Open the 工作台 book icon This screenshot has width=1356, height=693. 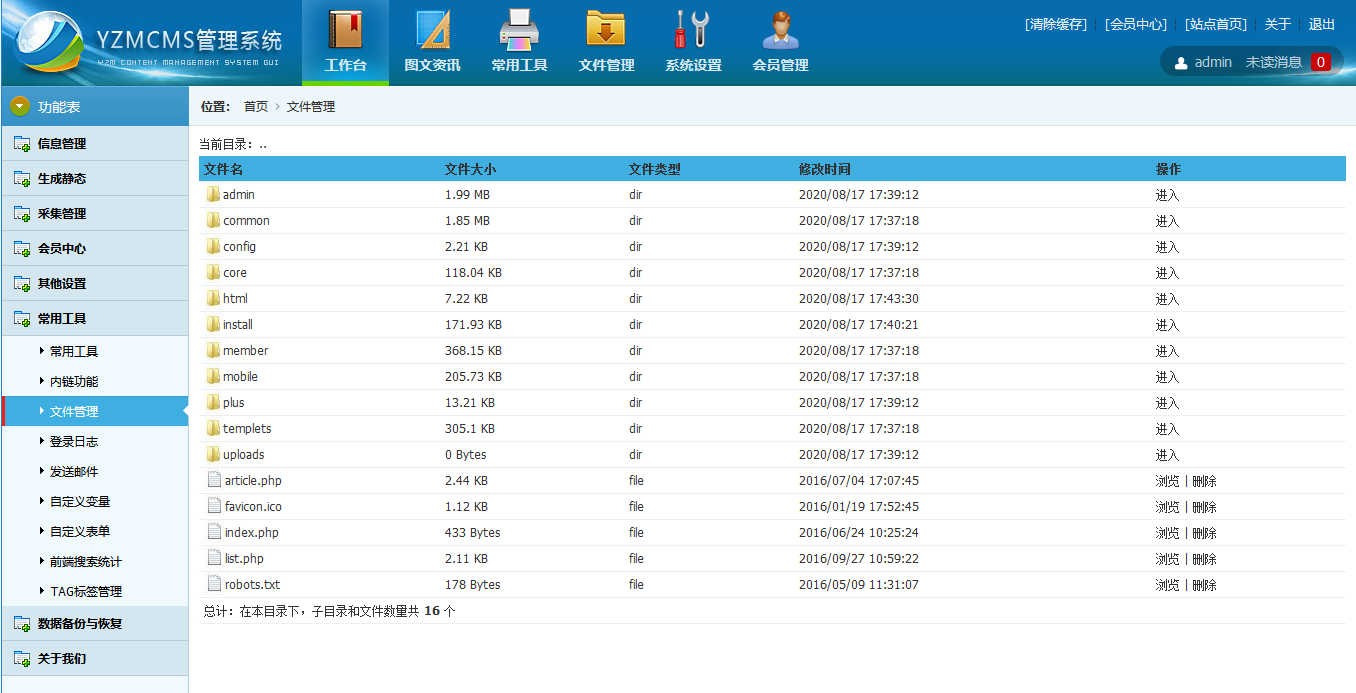[345, 30]
